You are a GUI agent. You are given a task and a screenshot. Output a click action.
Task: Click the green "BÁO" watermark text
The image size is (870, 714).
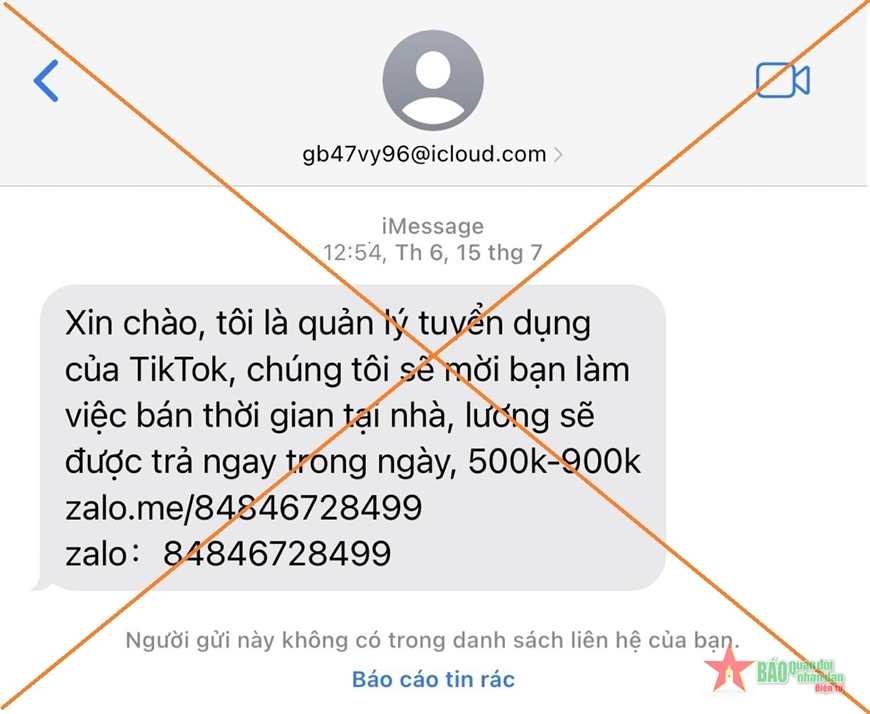pyautogui.click(x=772, y=672)
